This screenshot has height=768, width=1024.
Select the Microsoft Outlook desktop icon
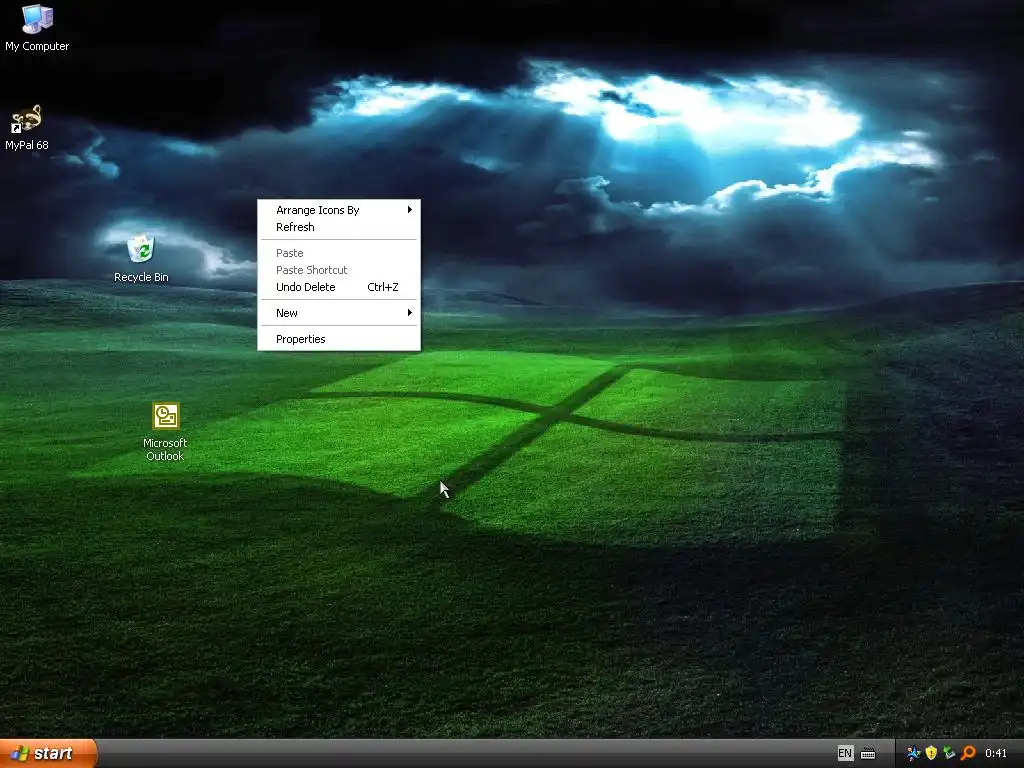click(x=165, y=432)
